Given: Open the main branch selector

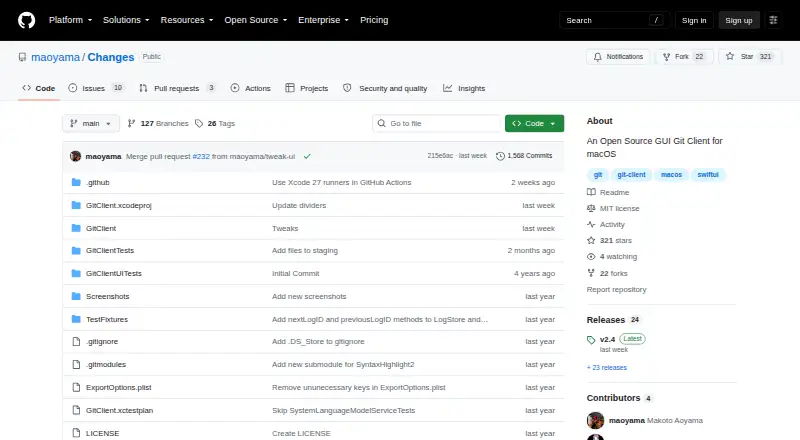Looking at the screenshot, I should (x=91, y=124).
